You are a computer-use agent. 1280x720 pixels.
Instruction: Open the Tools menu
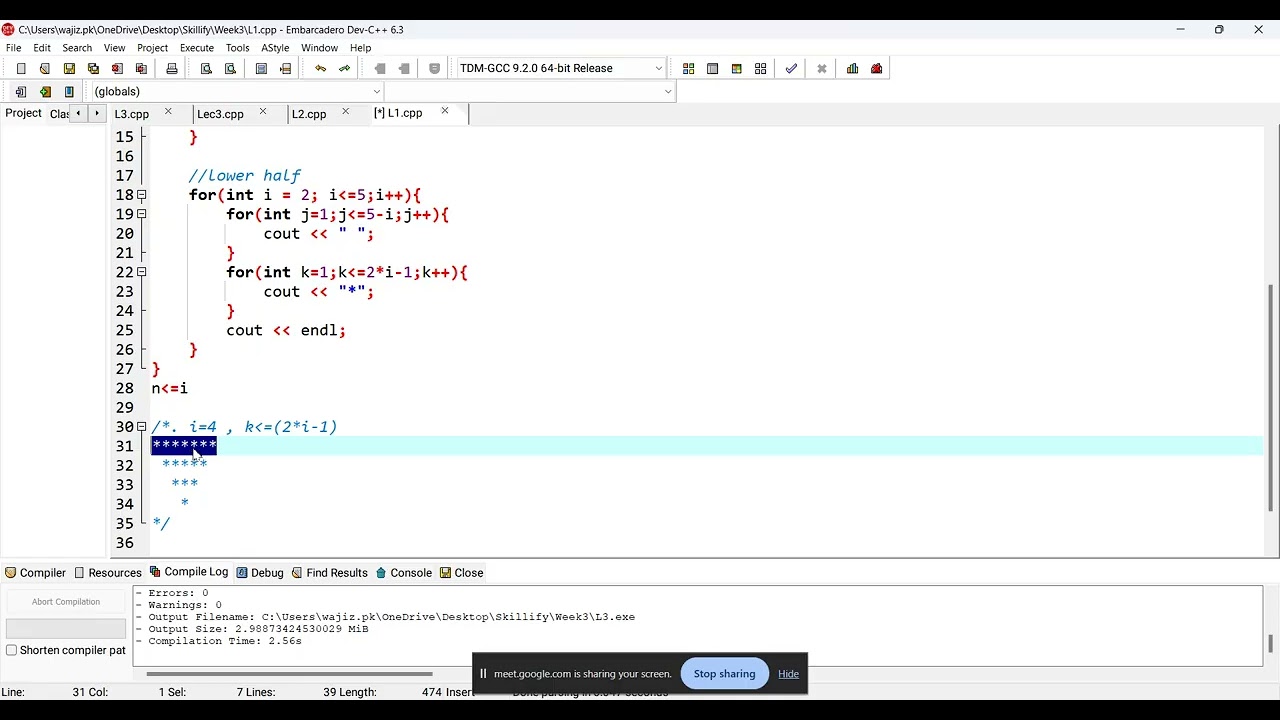237,48
